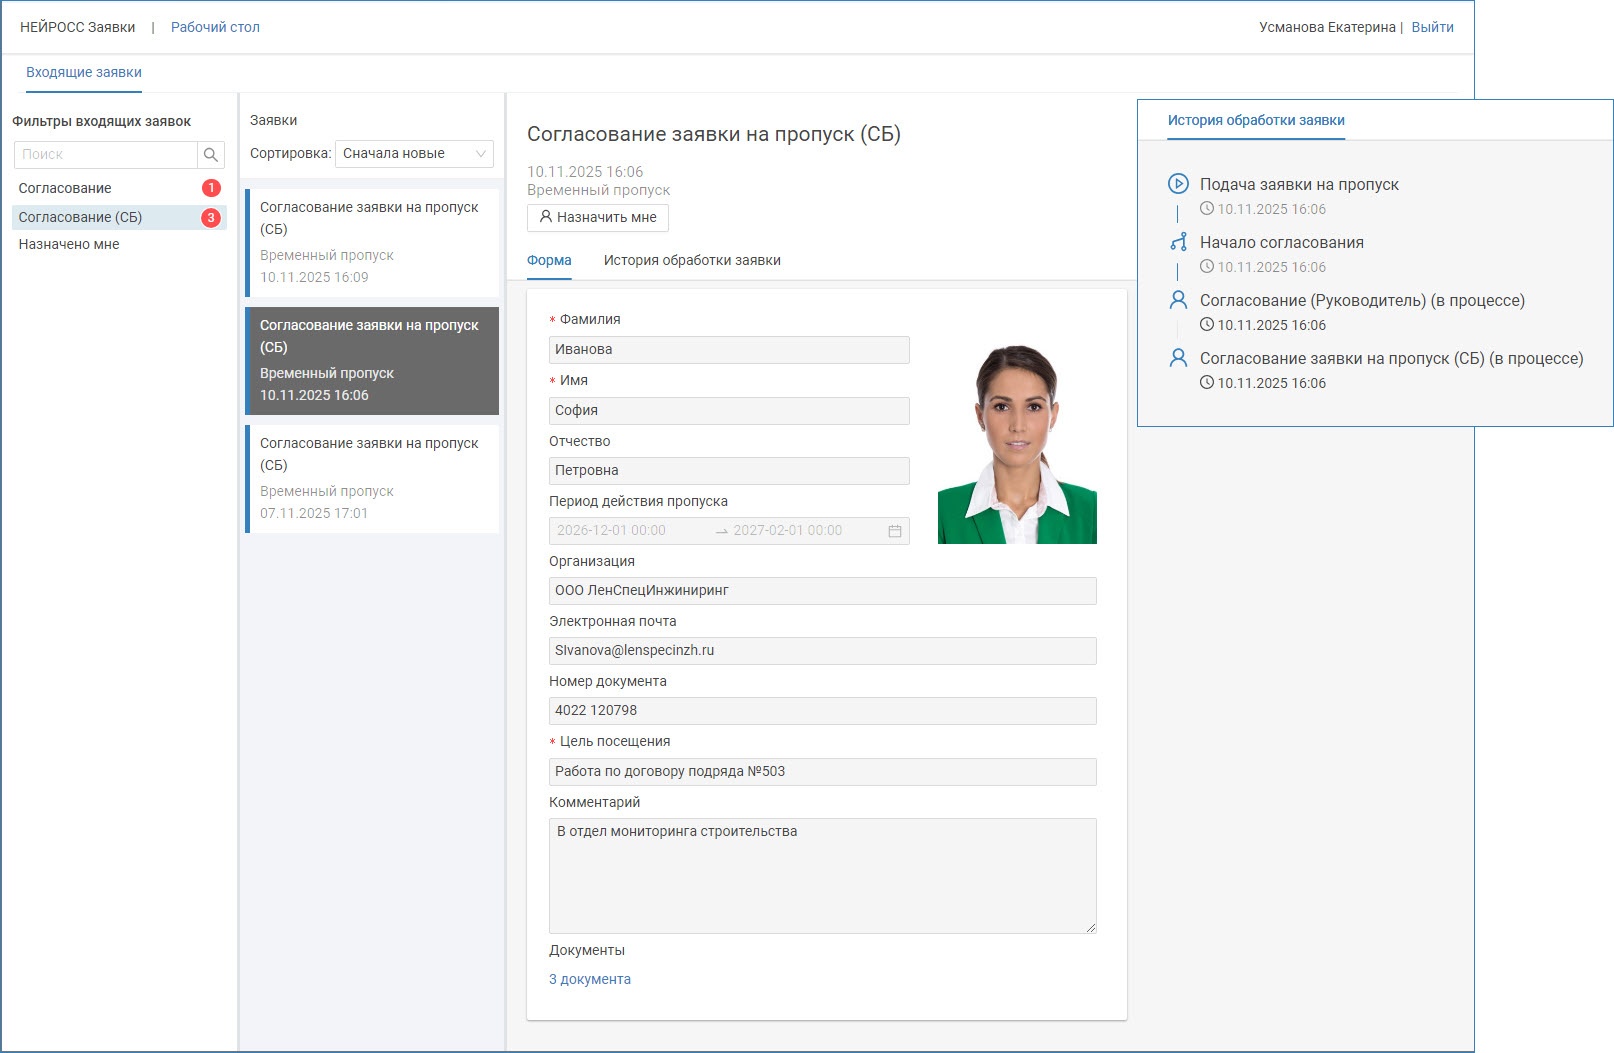Click person icon beside Согласование заявки на пропуск (СБ) history entry
The width and height of the screenshot is (1614, 1053).
[x=1178, y=358]
